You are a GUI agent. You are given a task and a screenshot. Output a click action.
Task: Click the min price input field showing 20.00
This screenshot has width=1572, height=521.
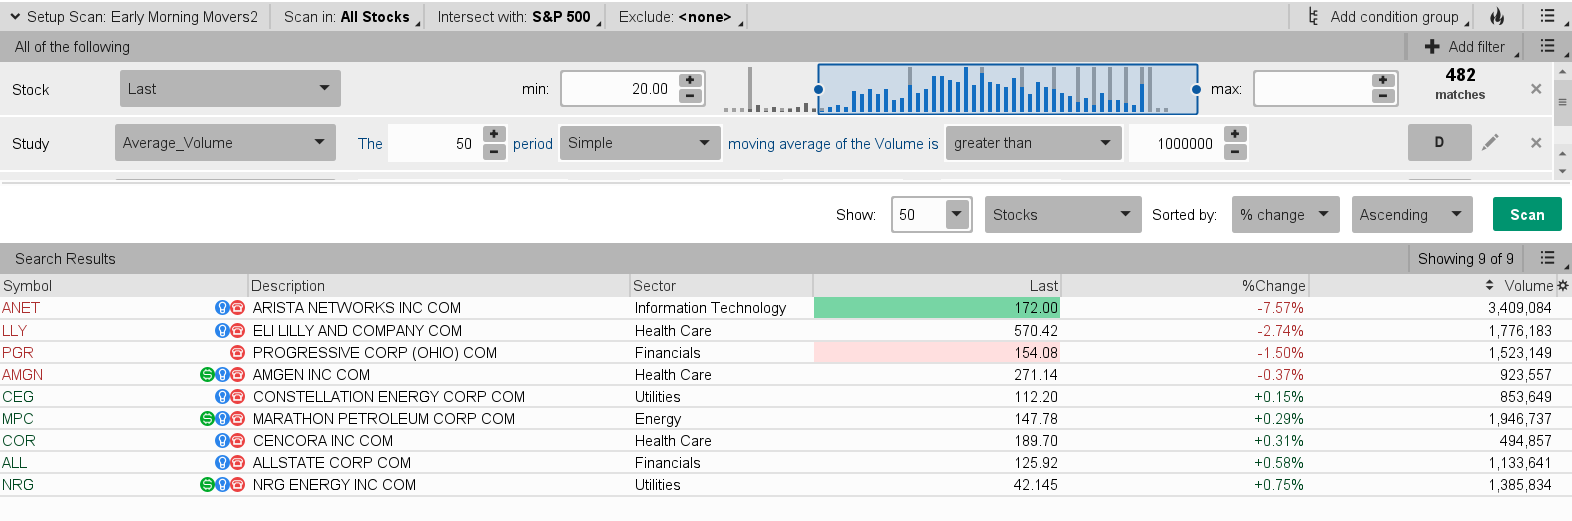coord(620,89)
